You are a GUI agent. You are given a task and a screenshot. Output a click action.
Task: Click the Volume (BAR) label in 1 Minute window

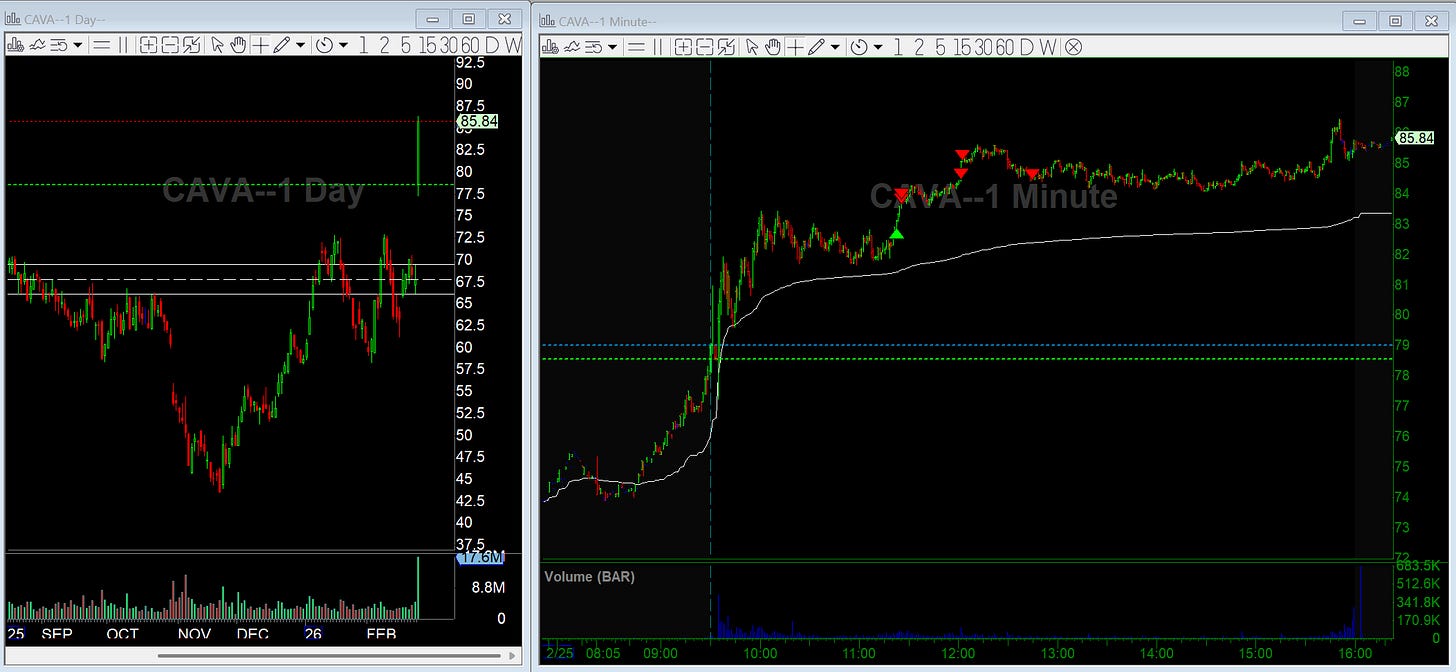[589, 577]
